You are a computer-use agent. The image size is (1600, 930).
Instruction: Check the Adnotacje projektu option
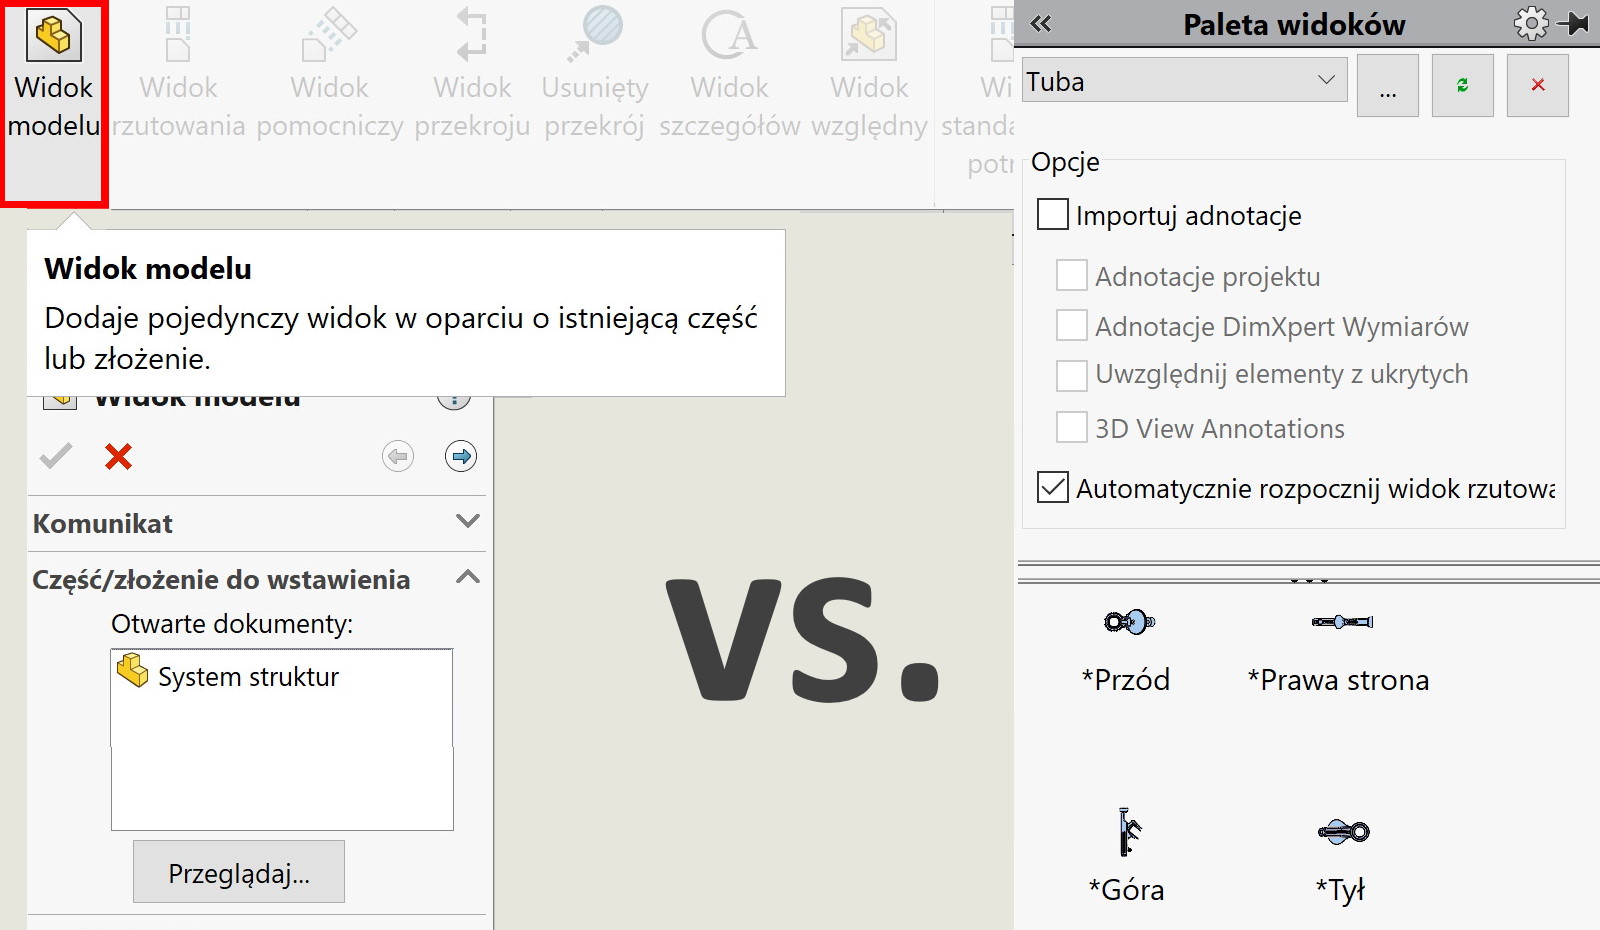(x=1070, y=274)
